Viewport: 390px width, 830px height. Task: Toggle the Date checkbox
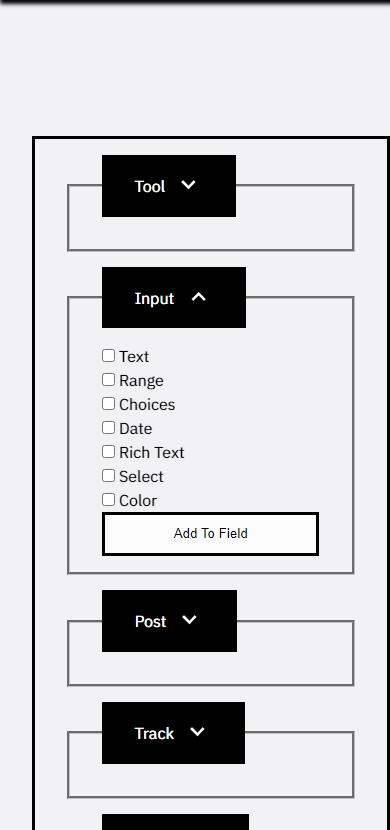click(x=108, y=427)
